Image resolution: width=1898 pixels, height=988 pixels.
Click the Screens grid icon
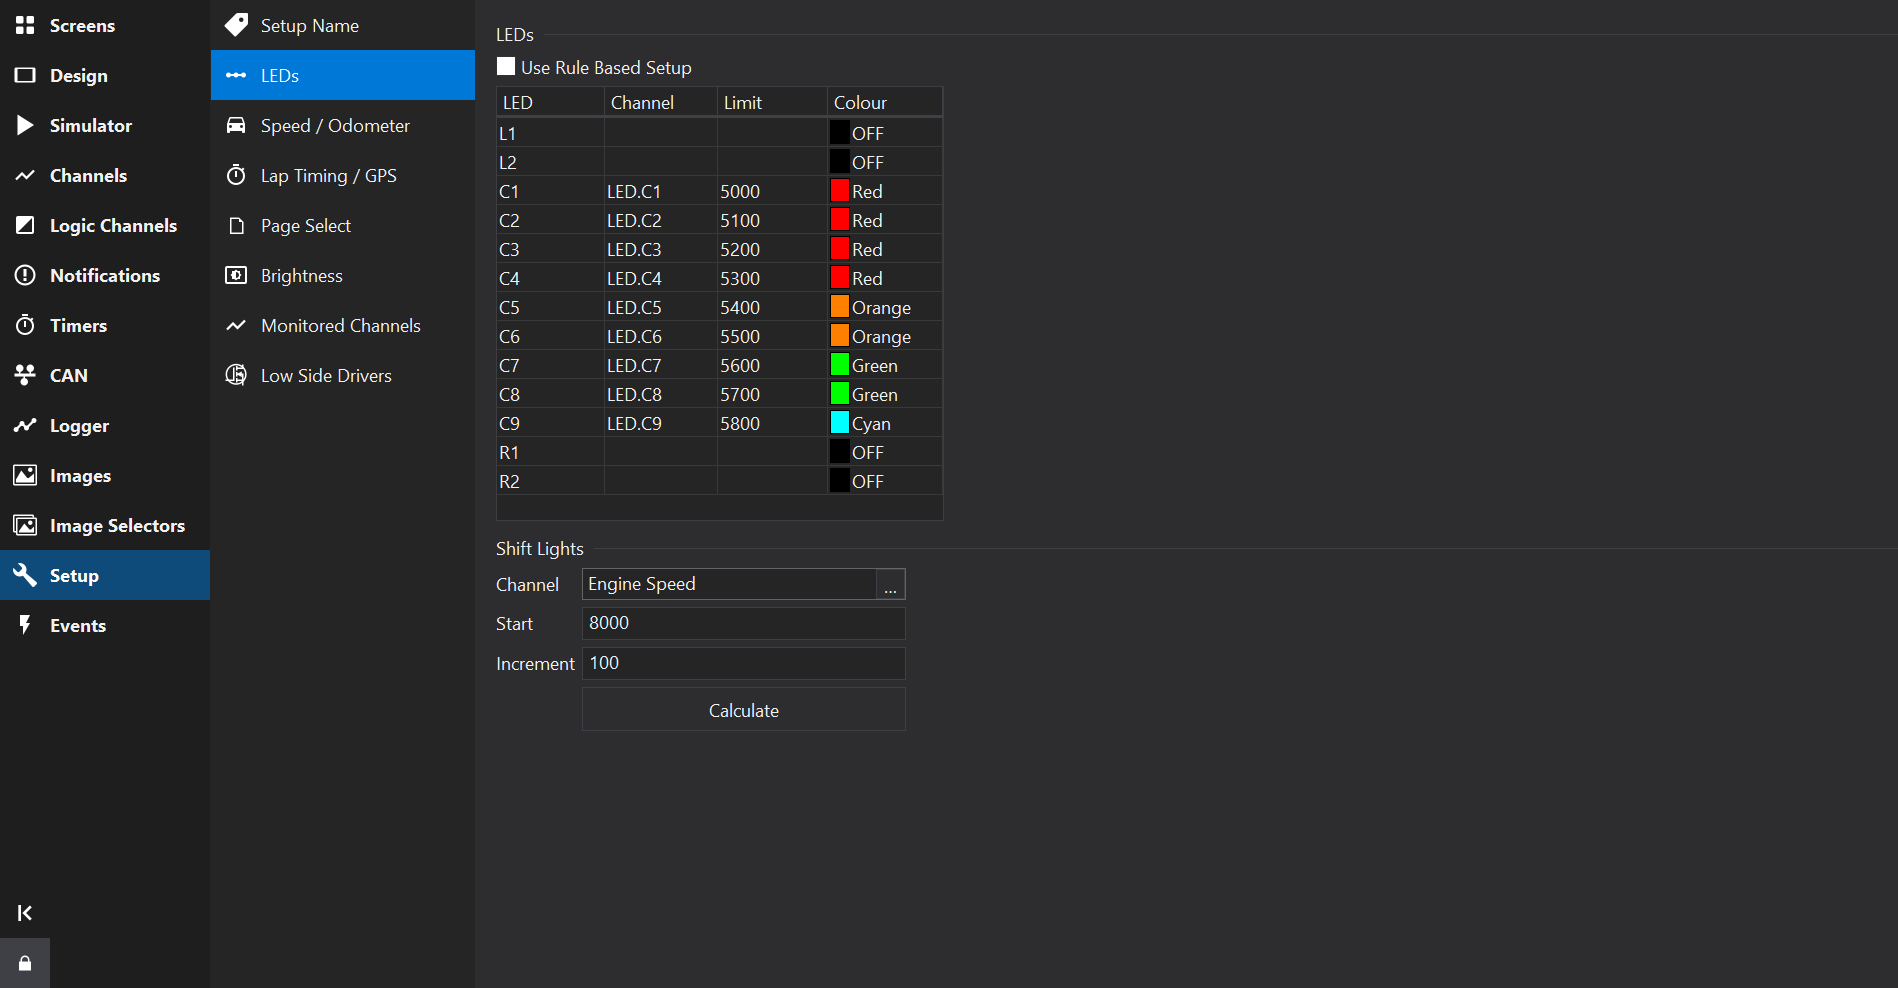25,25
